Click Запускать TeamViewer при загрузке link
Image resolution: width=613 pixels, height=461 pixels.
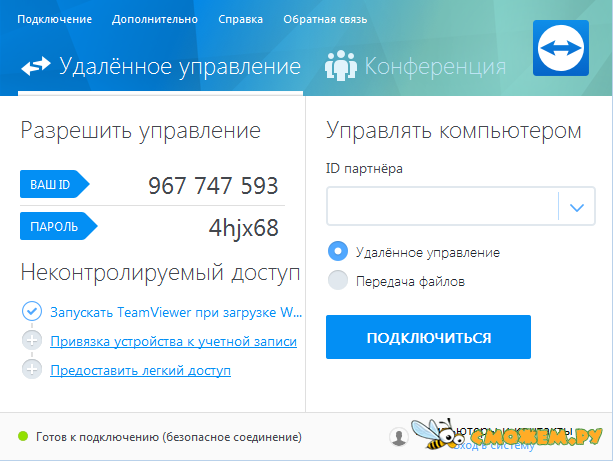176,312
